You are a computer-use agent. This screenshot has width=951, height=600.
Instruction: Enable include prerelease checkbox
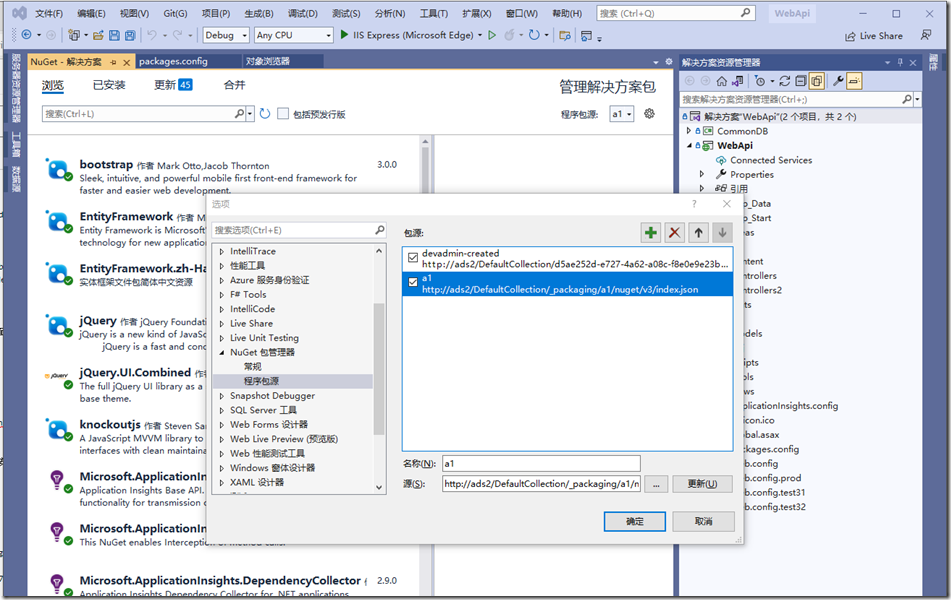click(283, 113)
